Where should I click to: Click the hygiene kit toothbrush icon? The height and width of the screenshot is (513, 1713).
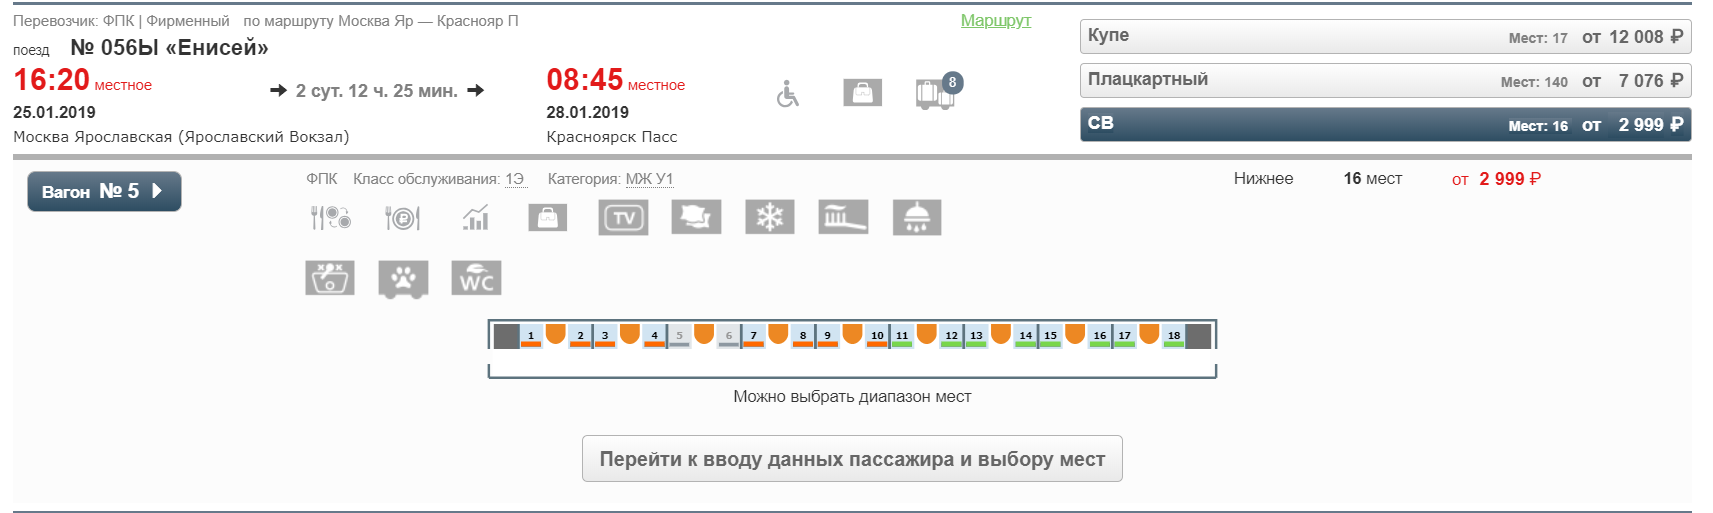point(843,217)
